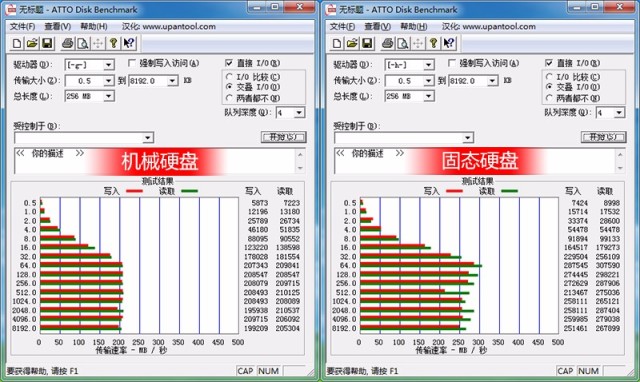
Task: Click www.upantool.com text in left menu bar
Action: (x=179, y=27)
